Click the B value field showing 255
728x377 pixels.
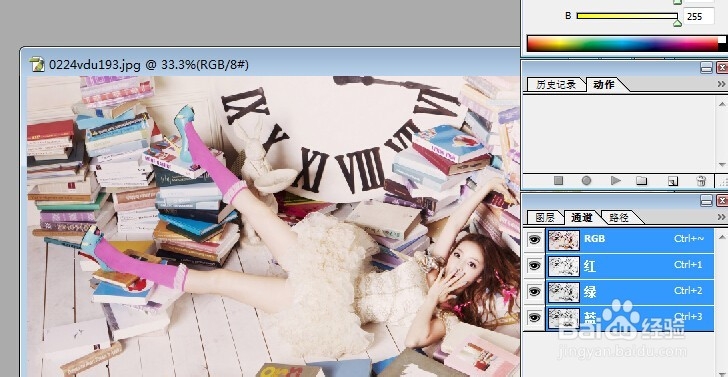pyautogui.click(x=699, y=16)
